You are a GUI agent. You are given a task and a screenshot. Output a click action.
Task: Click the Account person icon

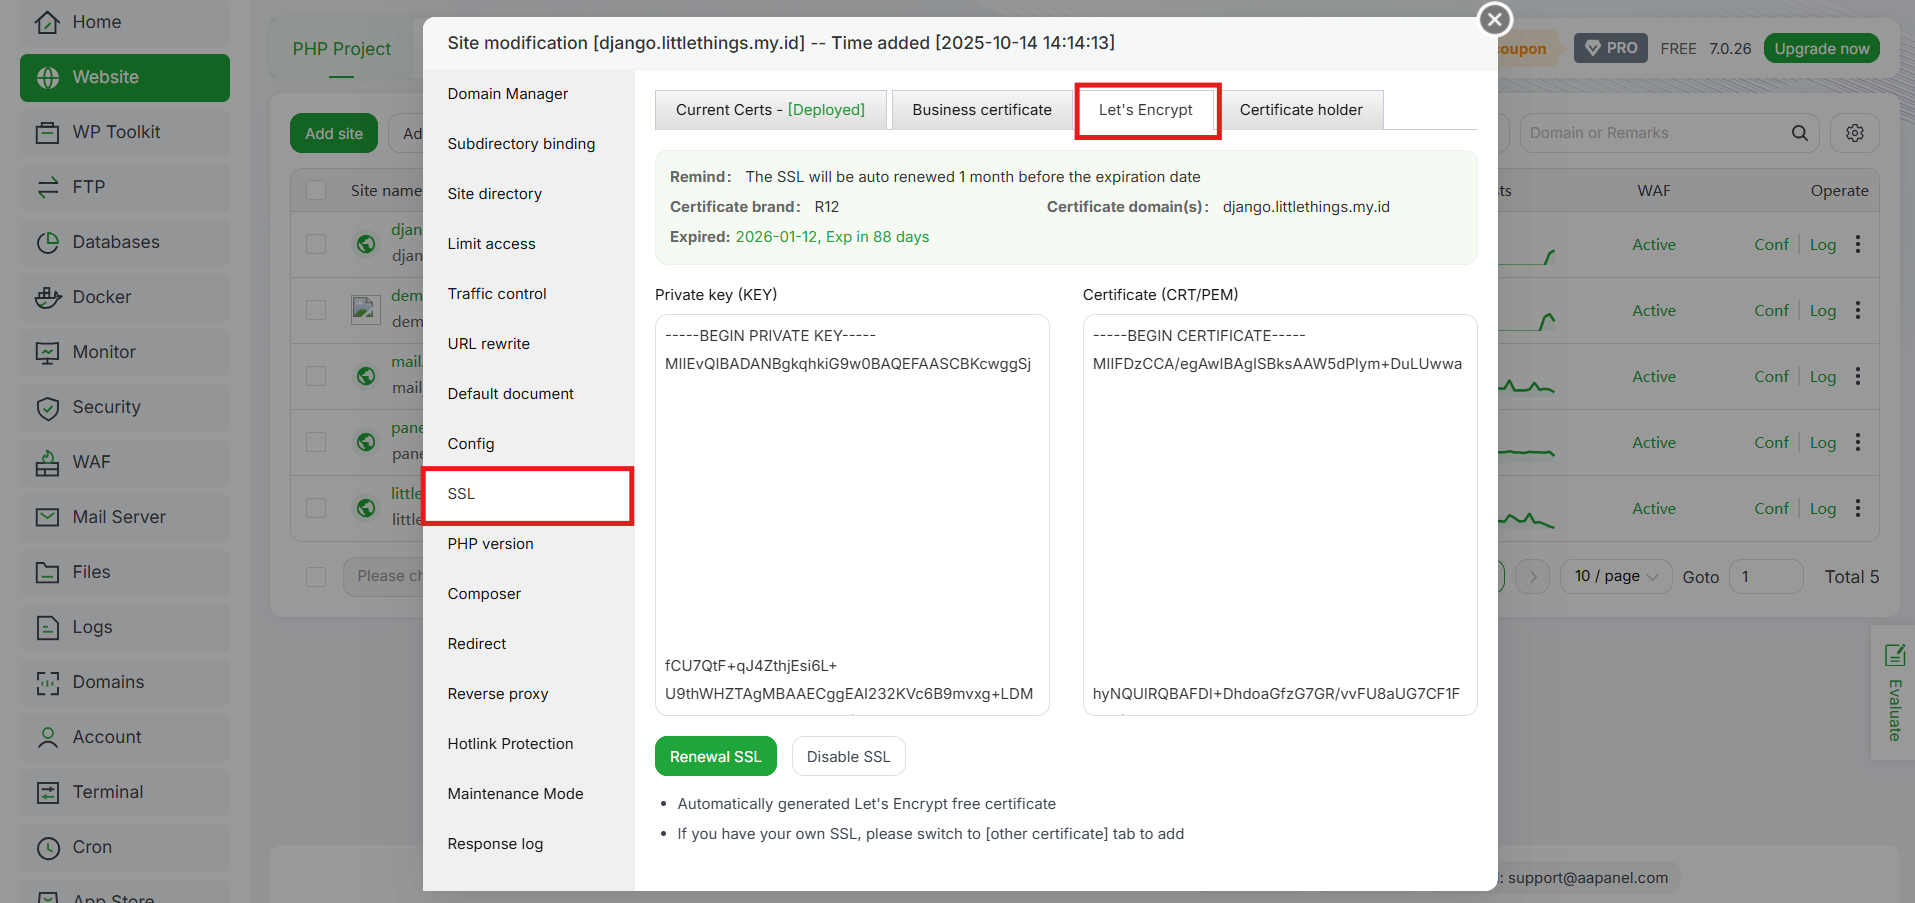47,737
